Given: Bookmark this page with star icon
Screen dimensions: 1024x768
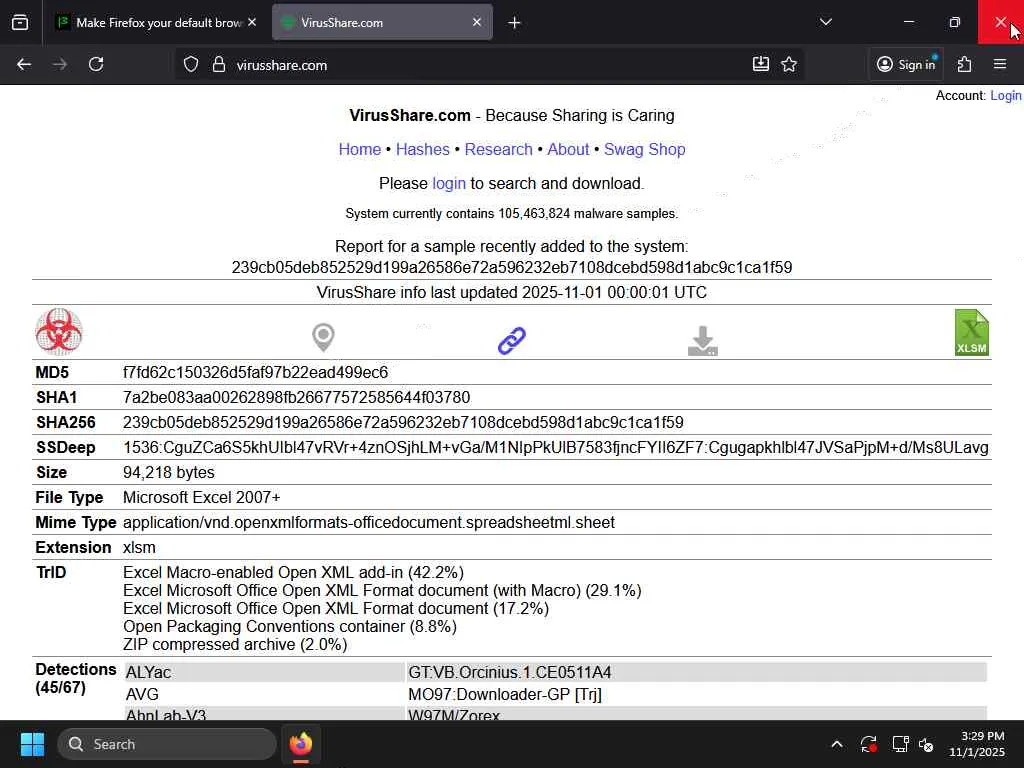Looking at the screenshot, I should point(789,64).
